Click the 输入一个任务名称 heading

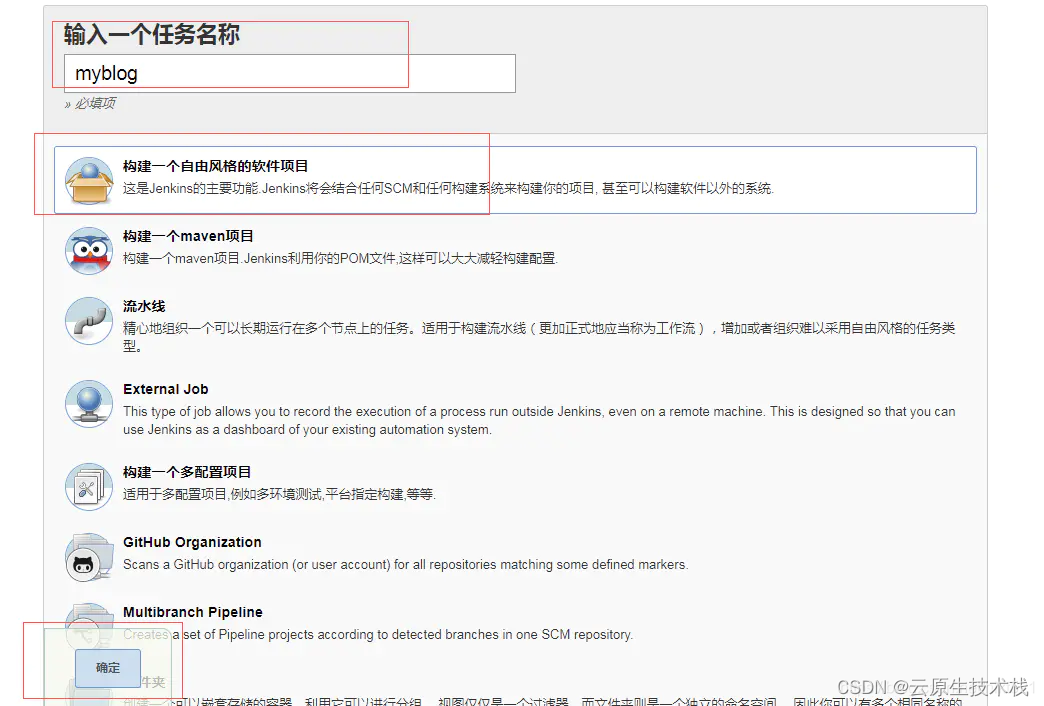click(x=152, y=34)
